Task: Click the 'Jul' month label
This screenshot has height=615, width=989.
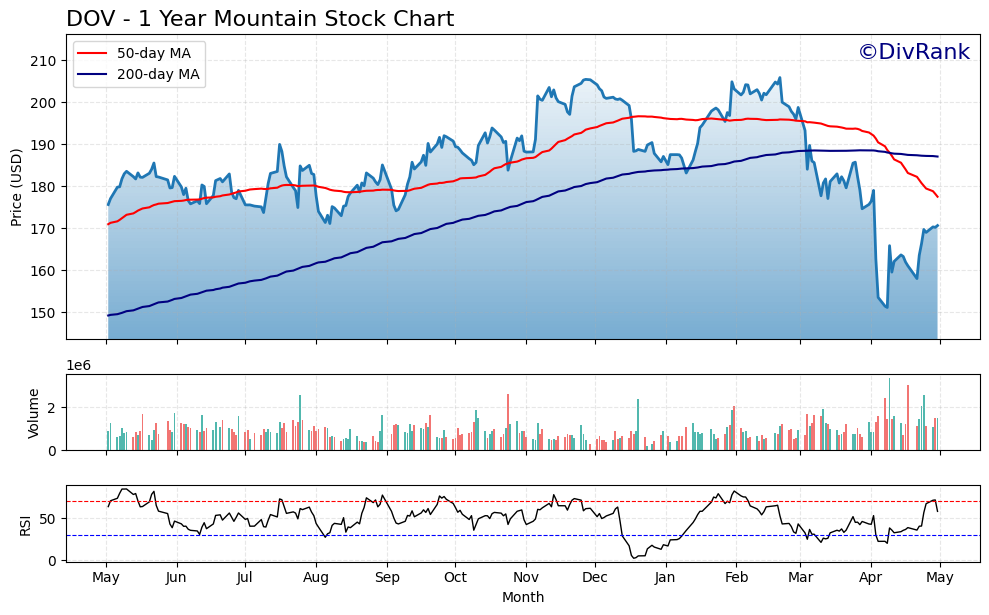Action: click(x=245, y=578)
